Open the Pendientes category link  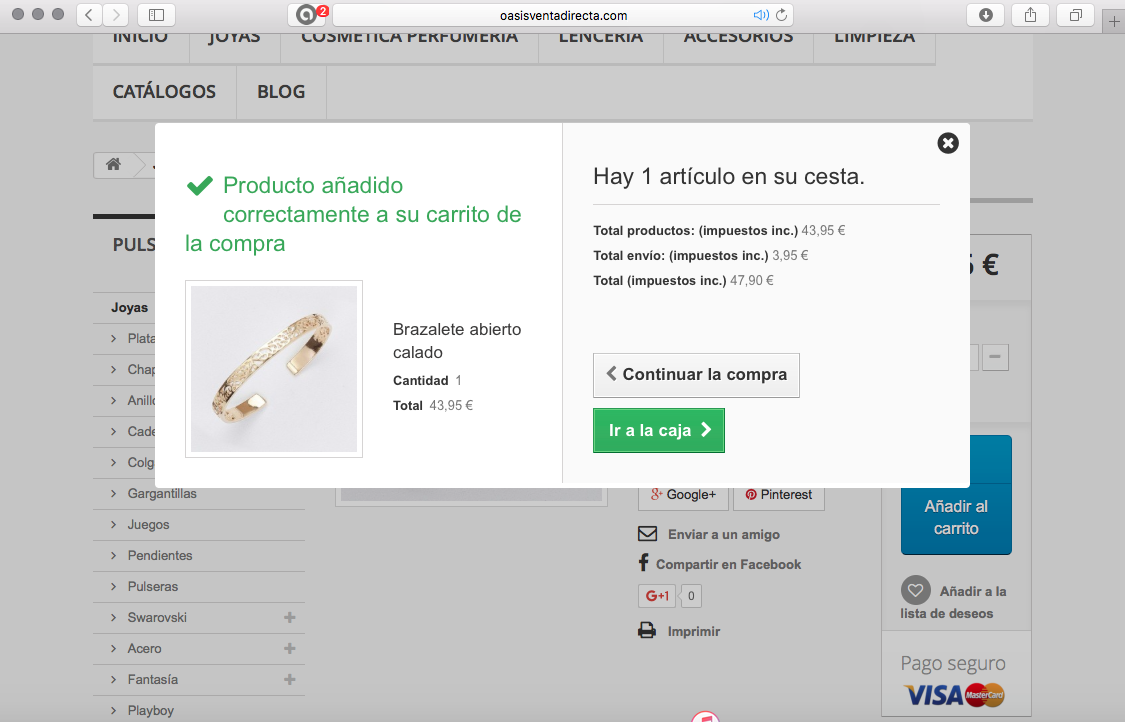[x=160, y=555]
